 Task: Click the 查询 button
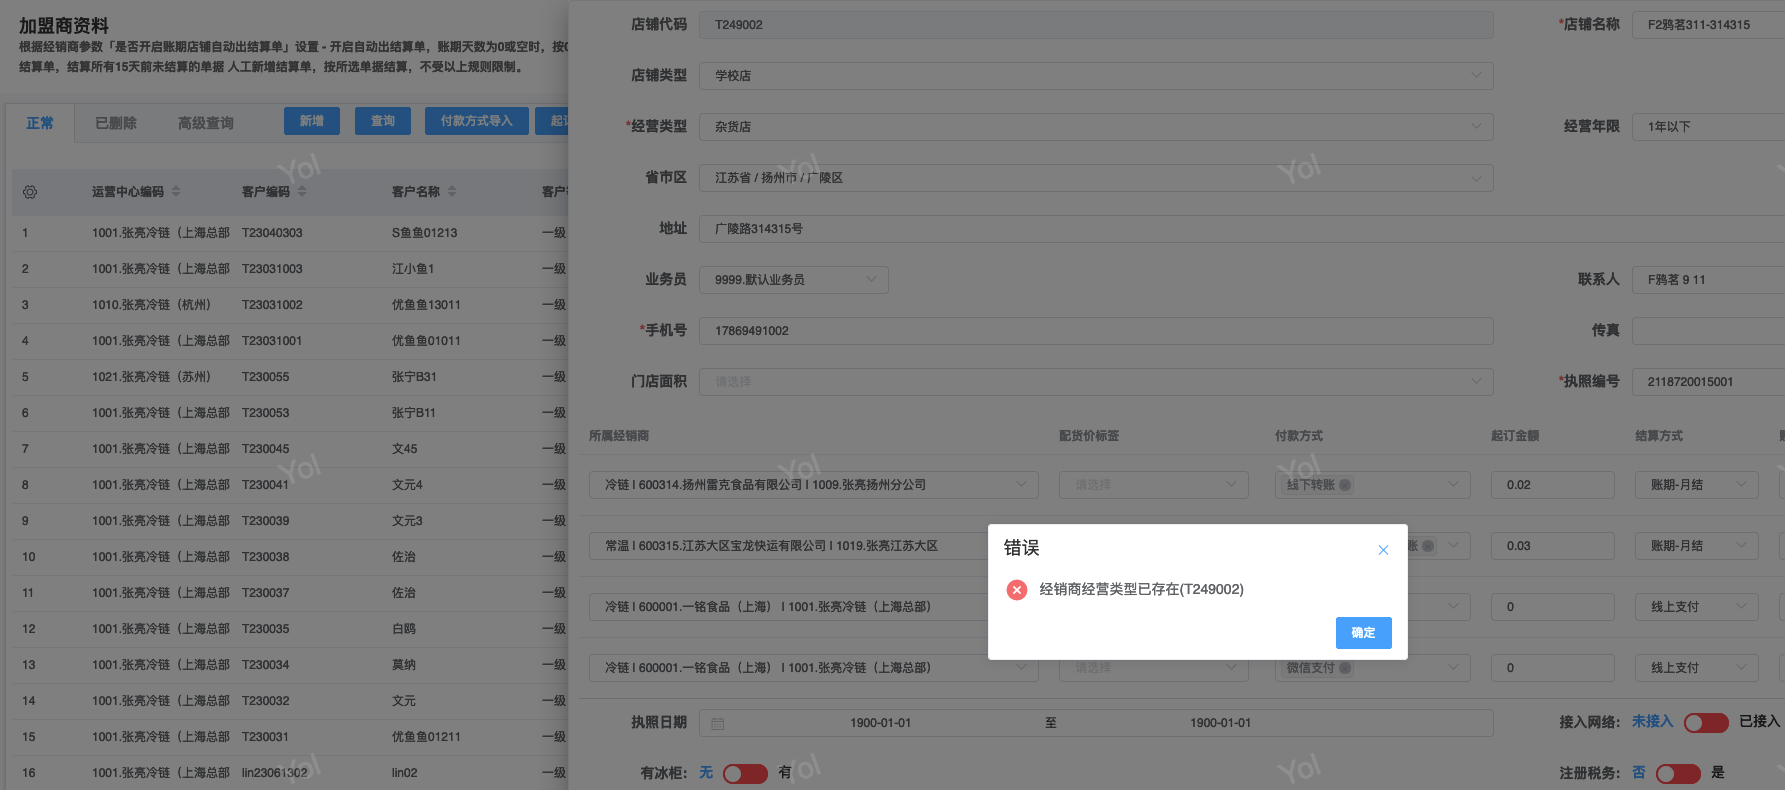383,121
